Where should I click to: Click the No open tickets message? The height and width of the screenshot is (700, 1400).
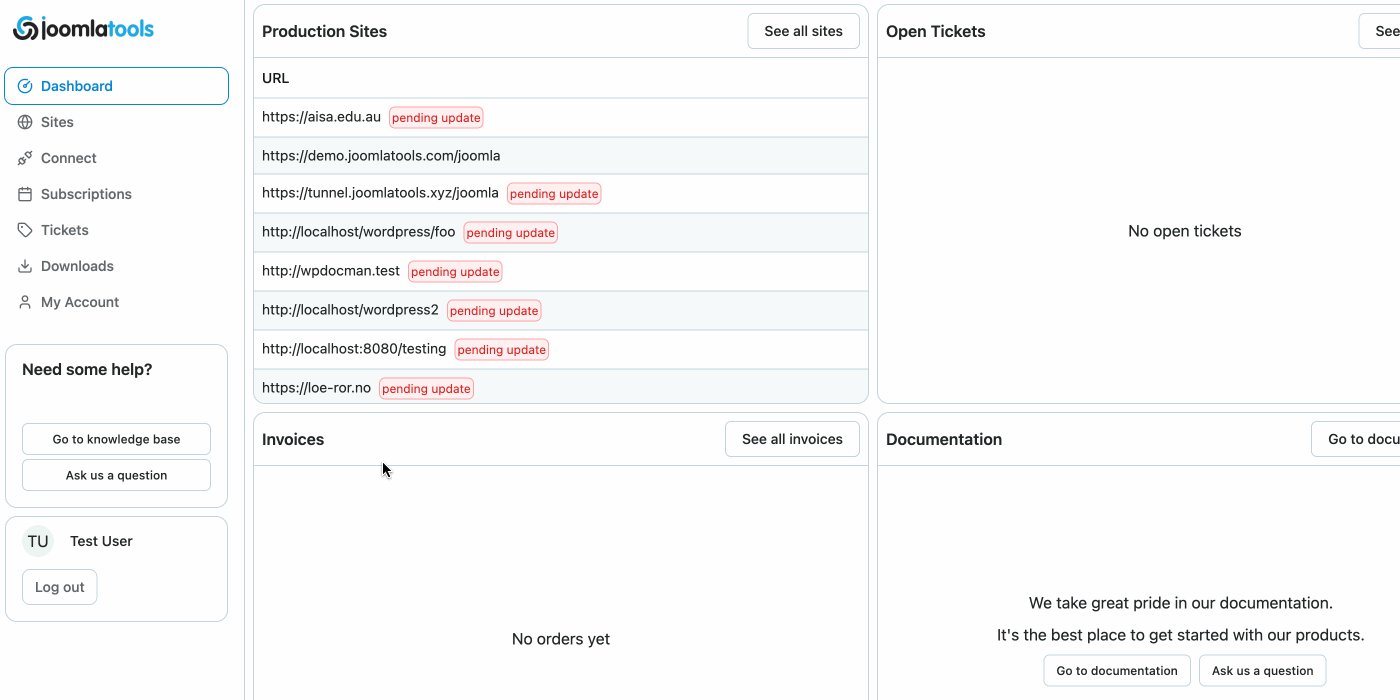1184,231
